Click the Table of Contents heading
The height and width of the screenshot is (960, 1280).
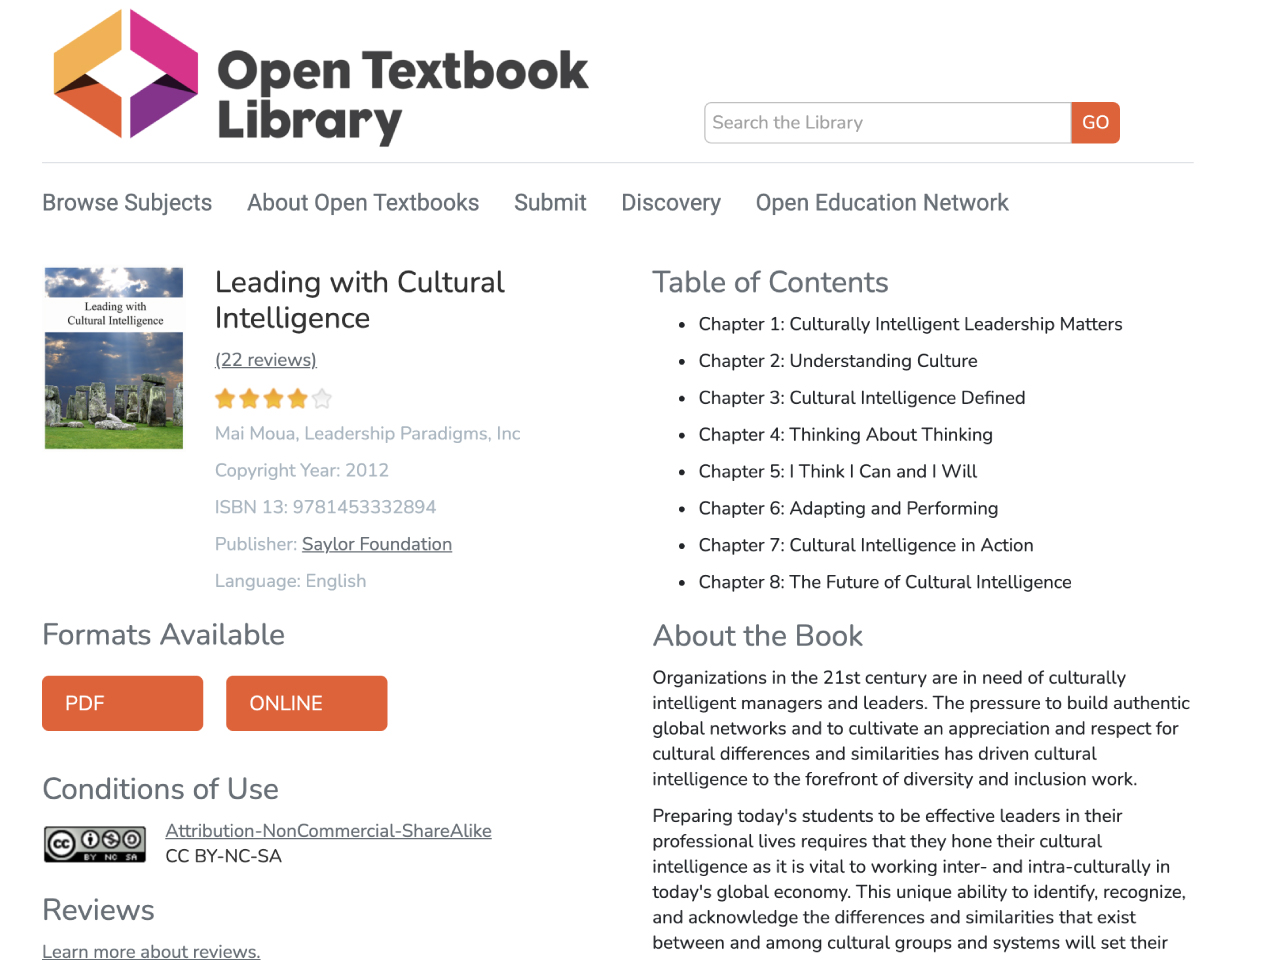coord(770,282)
